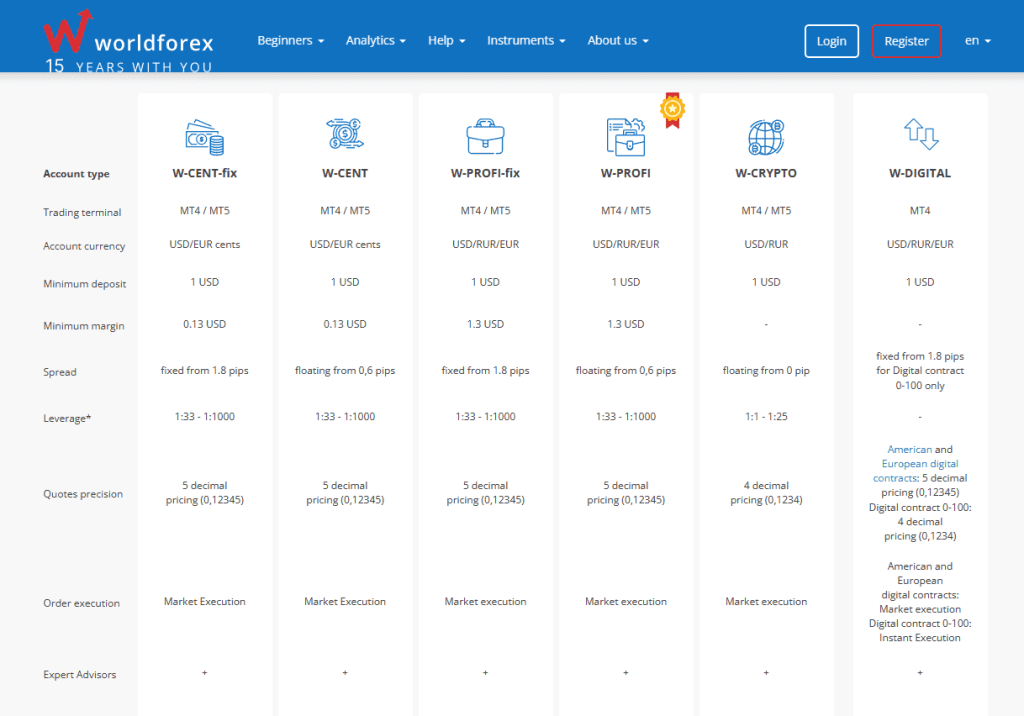Click W-DIGITAL's 1 USD minimum deposit

pos(920,282)
